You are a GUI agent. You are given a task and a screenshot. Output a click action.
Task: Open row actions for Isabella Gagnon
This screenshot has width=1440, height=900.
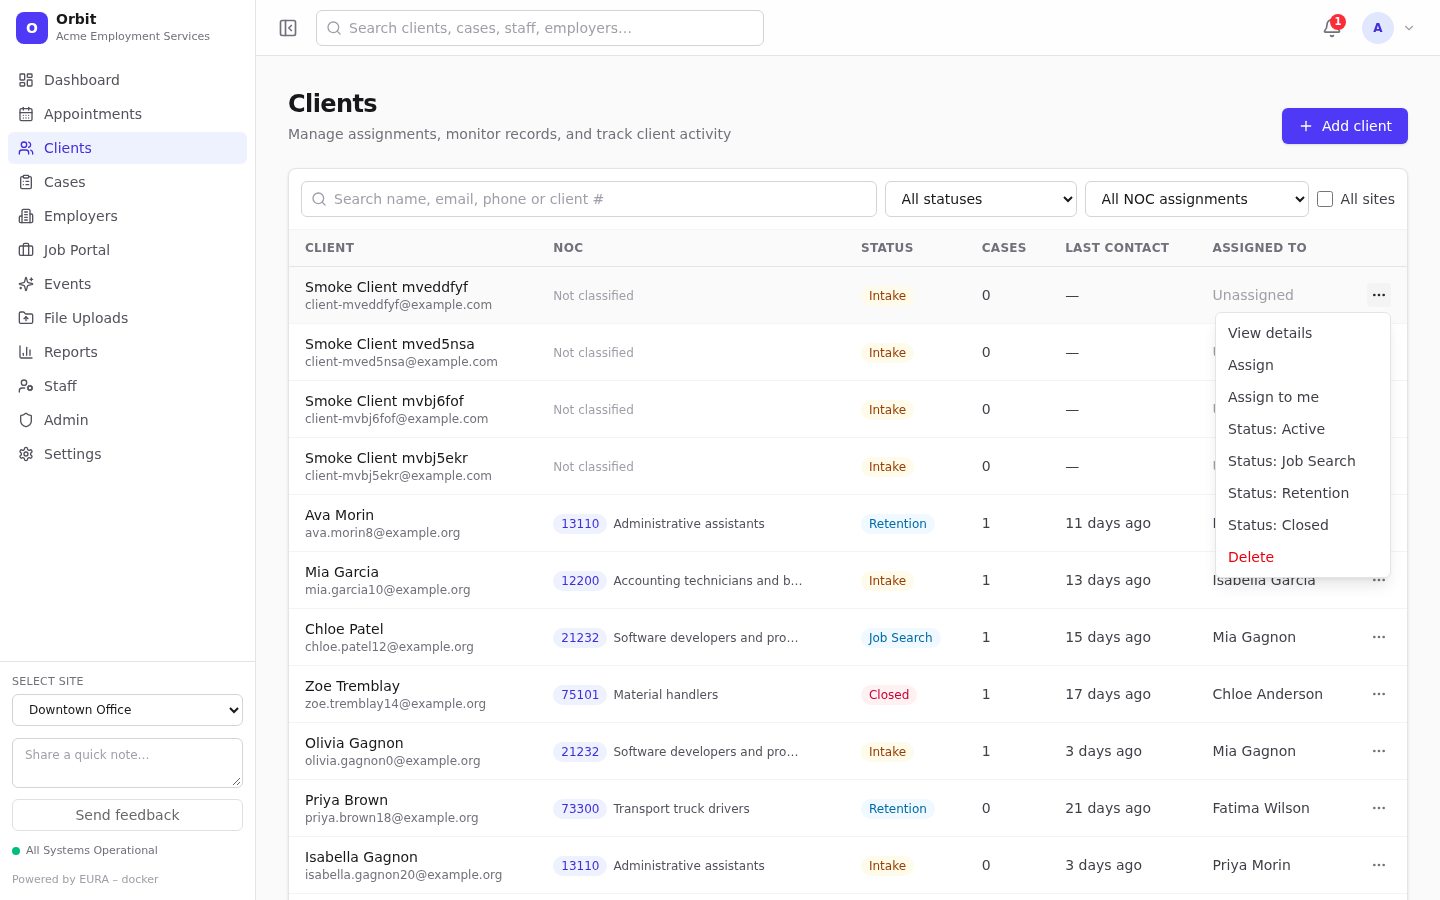pos(1379,865)
